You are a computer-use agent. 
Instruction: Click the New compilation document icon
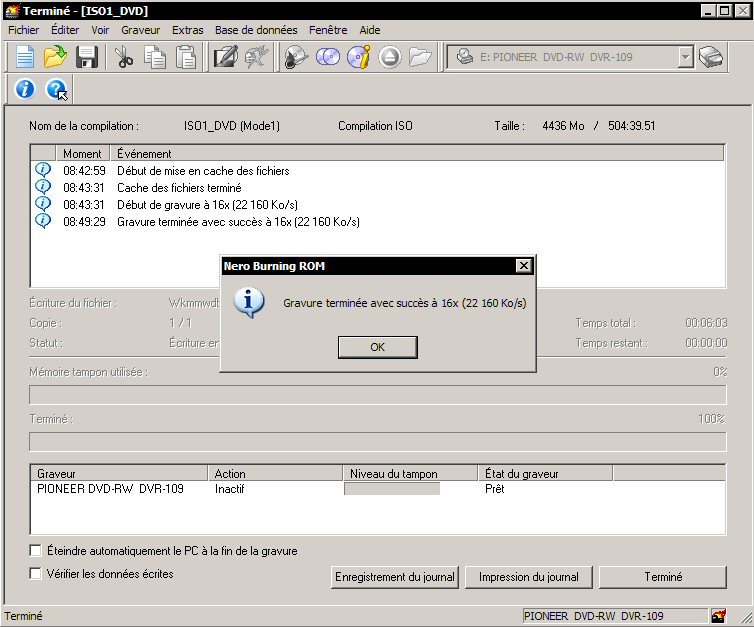point(25,57)
